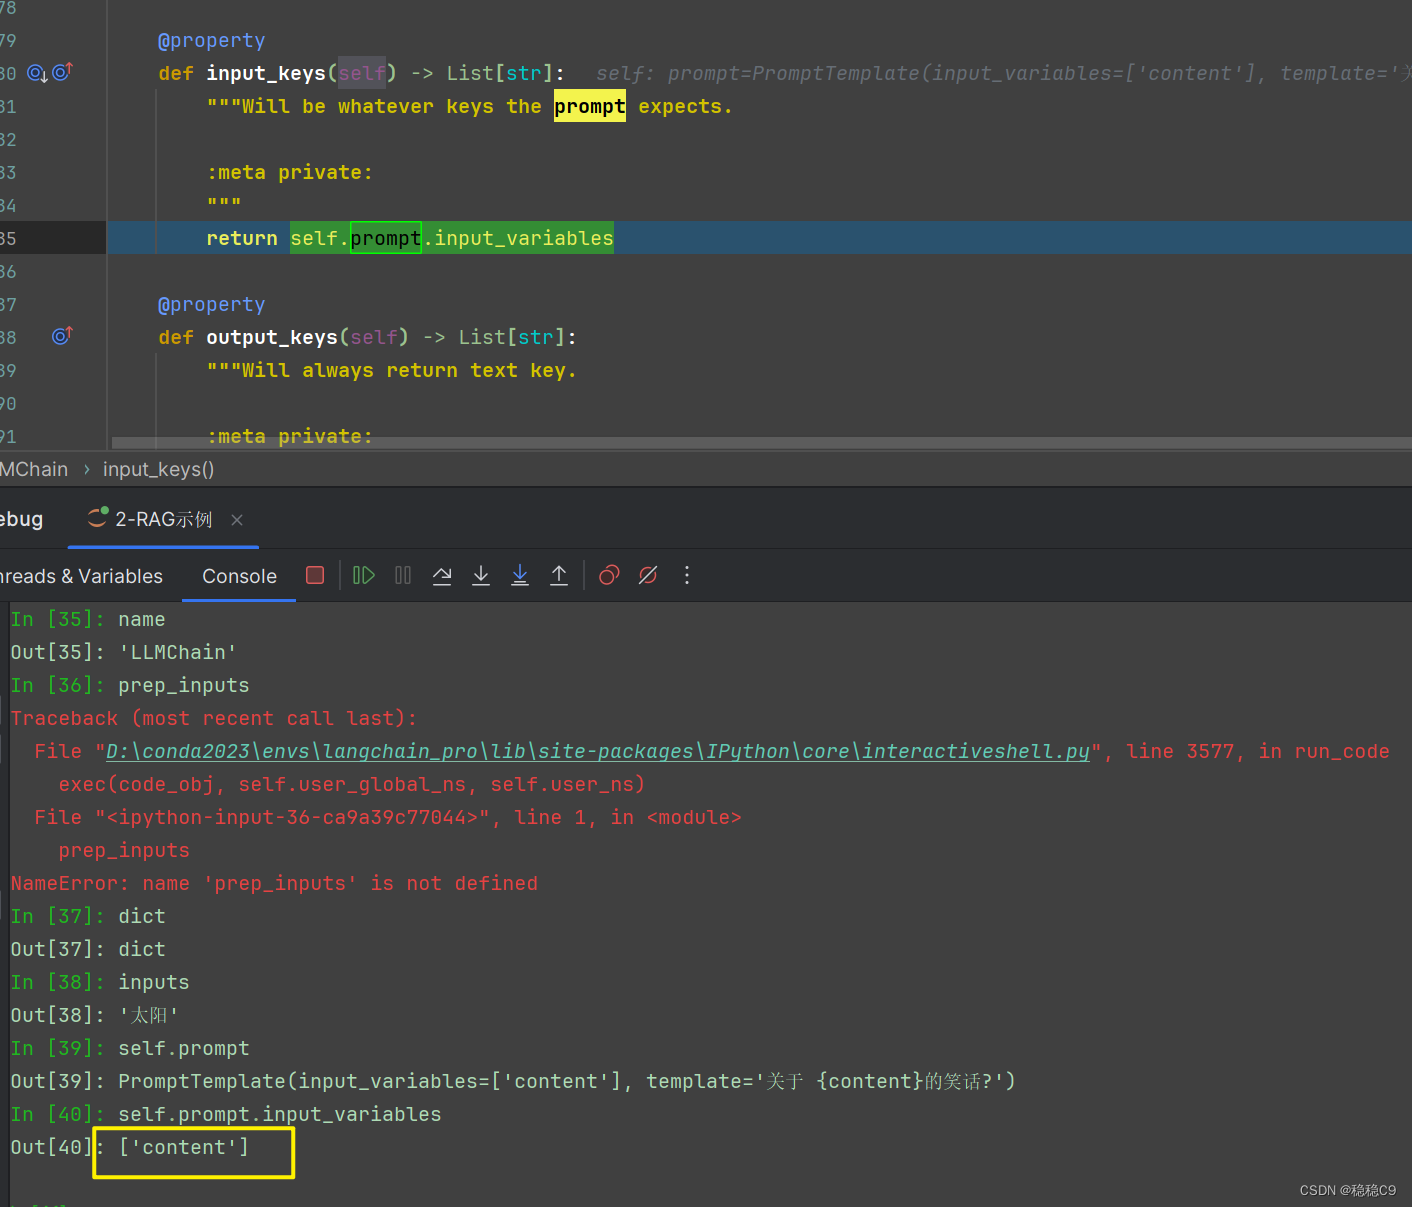Viewport: 1412px width, 1207px height.
Task: Switch to Threads & Variables tab
Action: click(x=81, y=576)
